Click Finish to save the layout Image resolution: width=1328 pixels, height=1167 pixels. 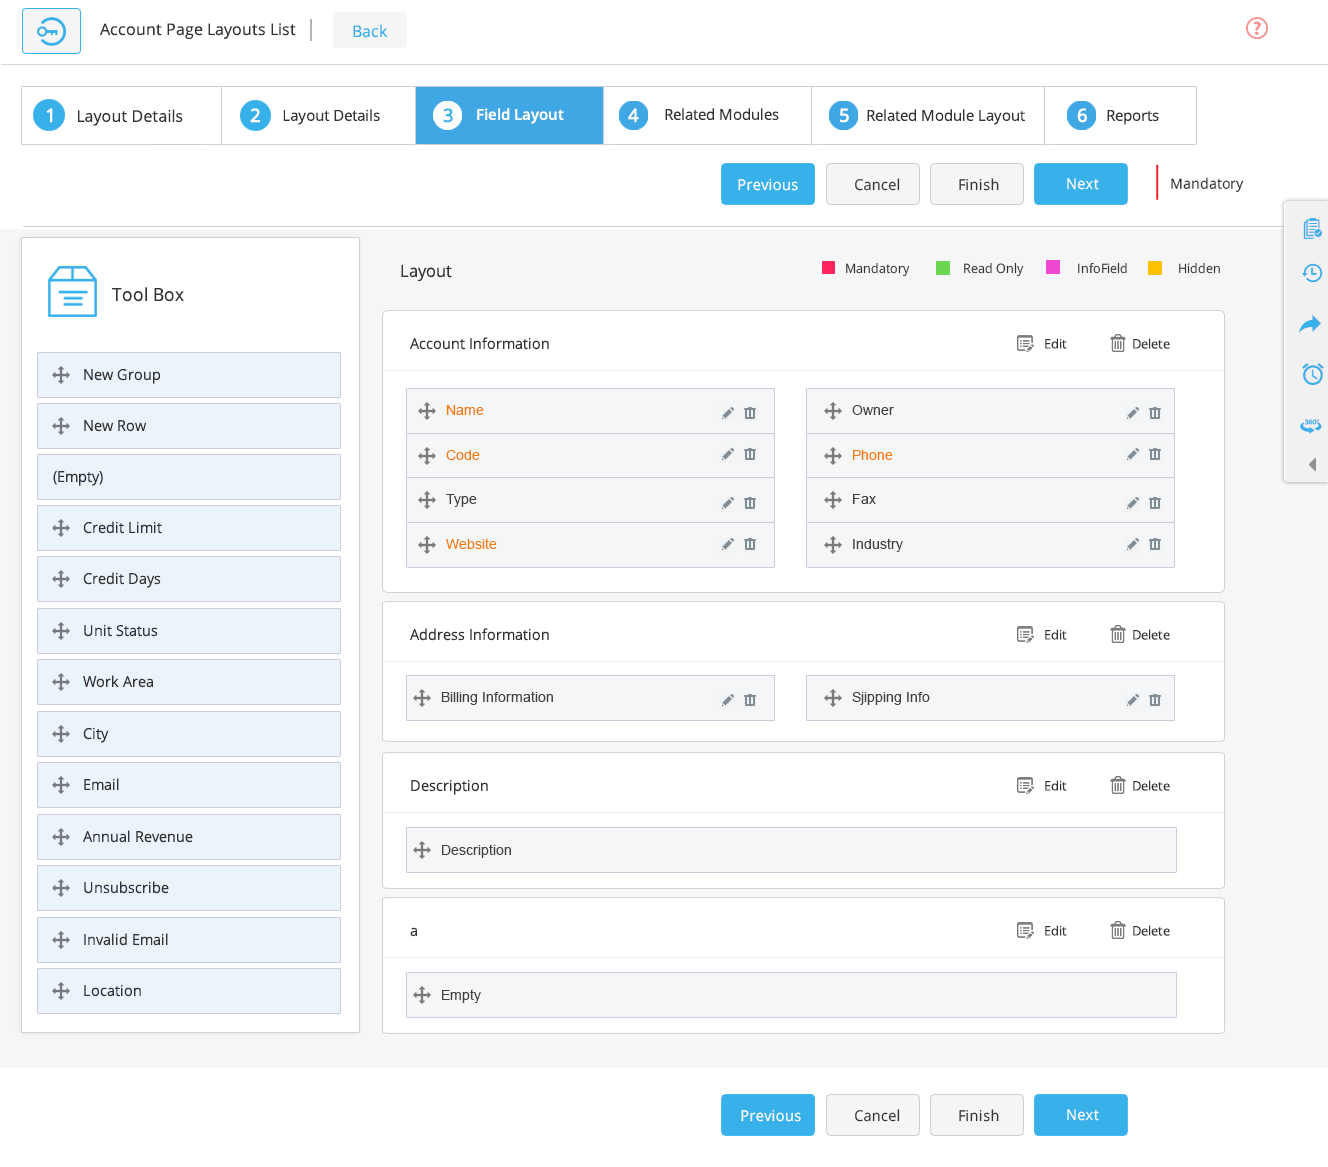[x=976, y=184]
